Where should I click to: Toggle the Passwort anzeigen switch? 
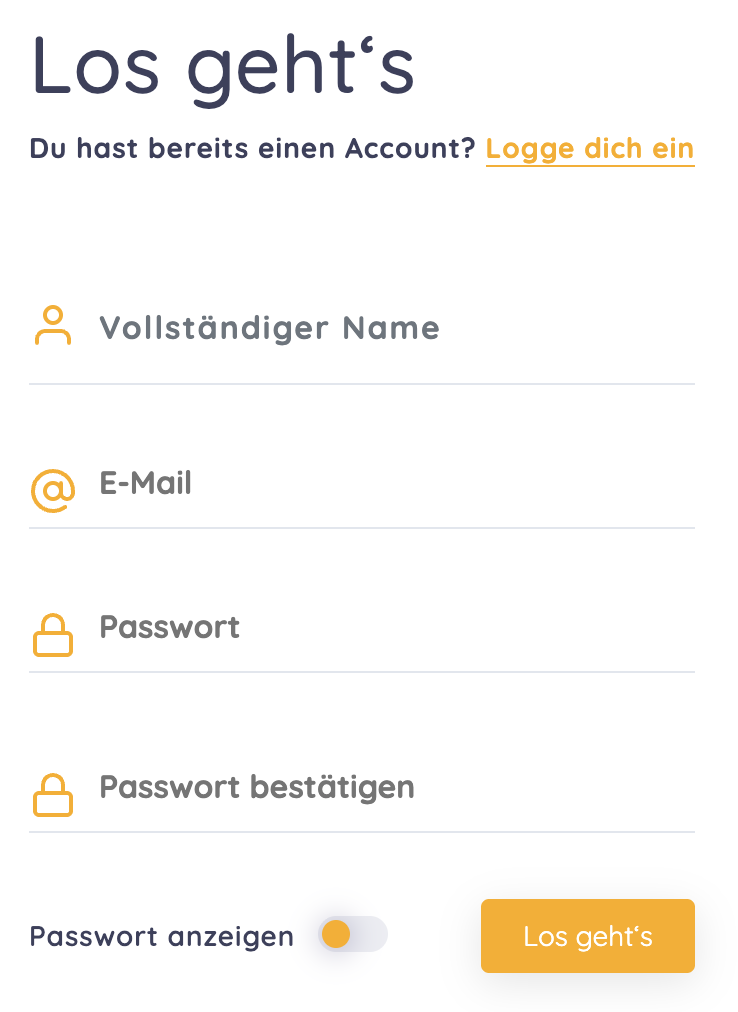point(353,935)
